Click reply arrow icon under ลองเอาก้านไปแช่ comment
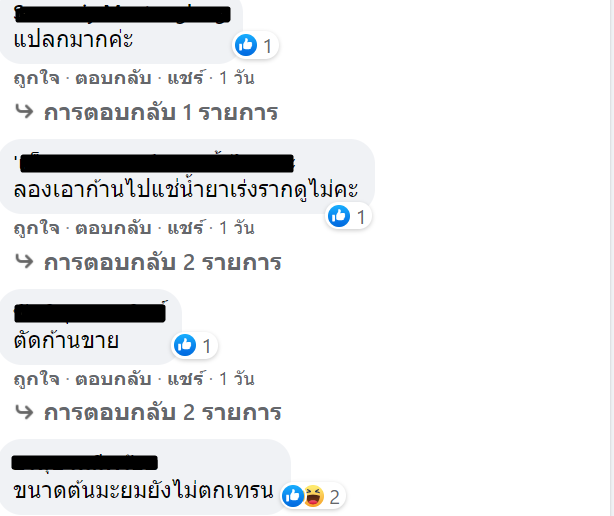Image resolution: width=614 pixels, height=516 pixels. [24, 261]
